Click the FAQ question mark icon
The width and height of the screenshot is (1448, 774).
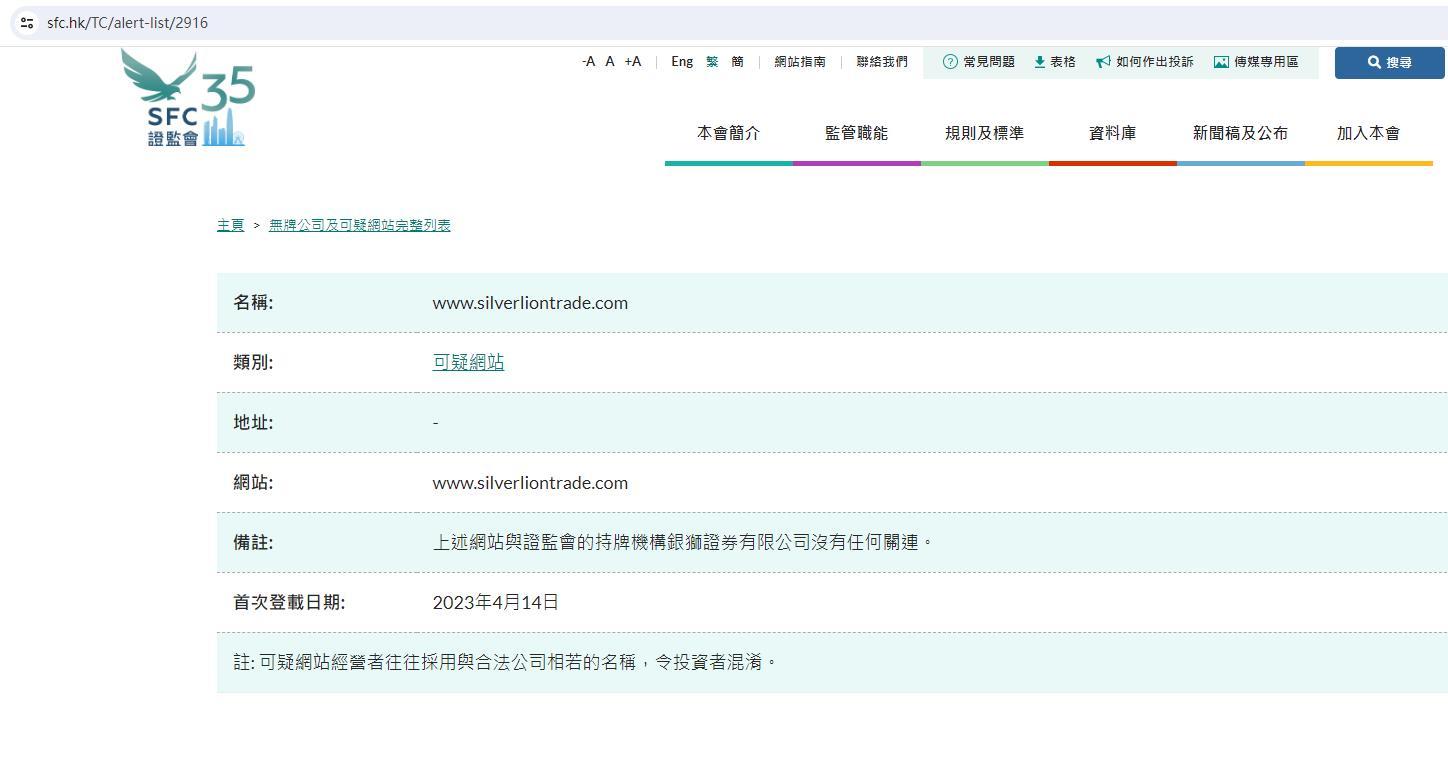(x=950, y=62)
